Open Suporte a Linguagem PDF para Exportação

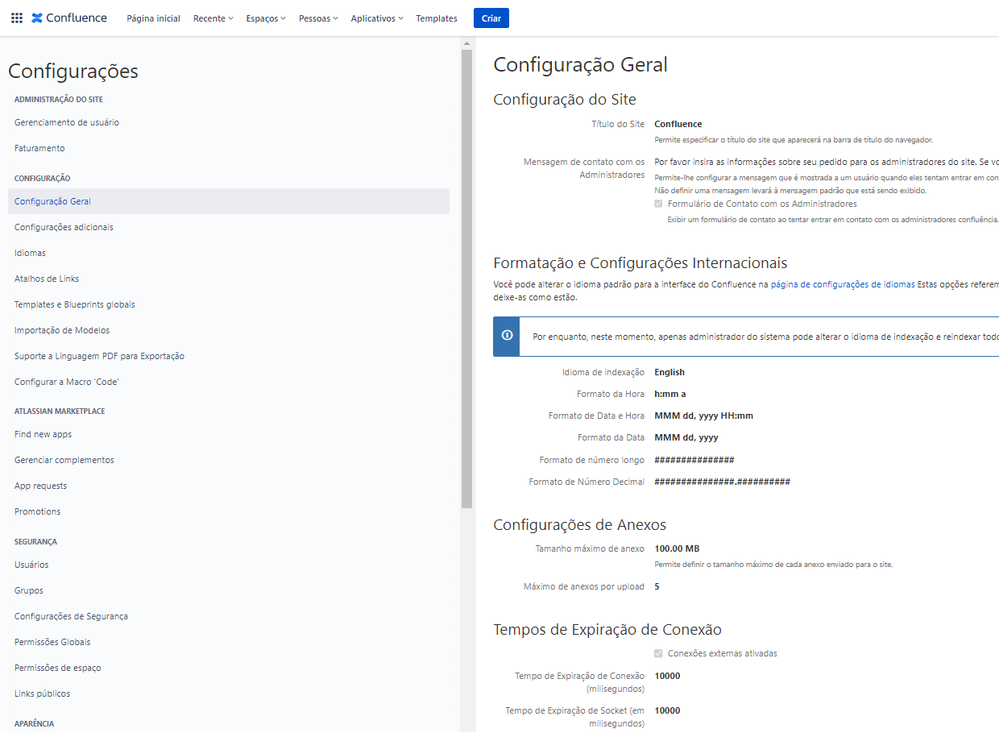(99, 356)
